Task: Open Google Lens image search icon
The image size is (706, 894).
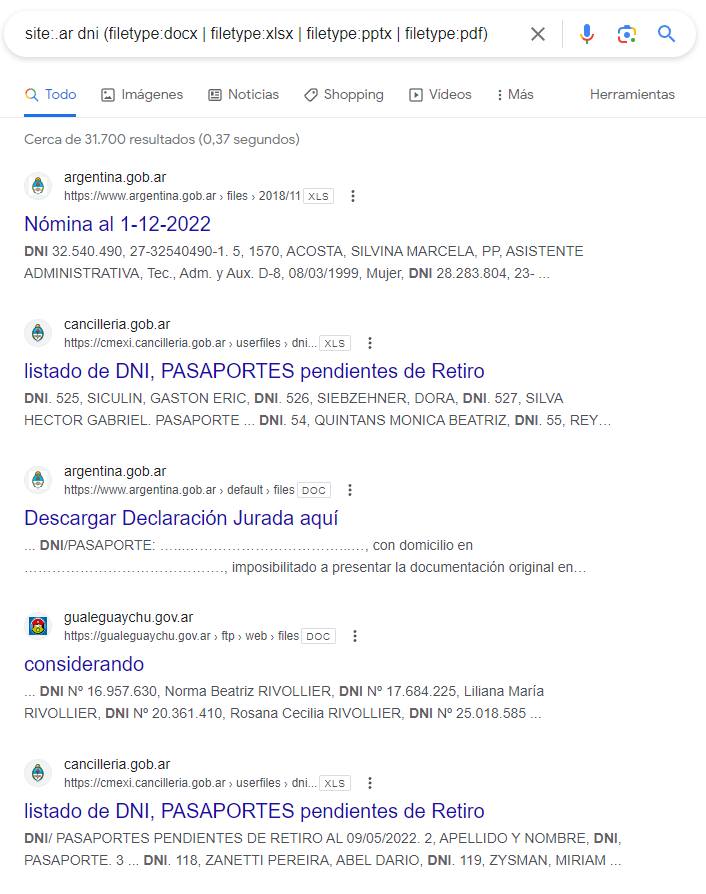Action: point(626,34)
